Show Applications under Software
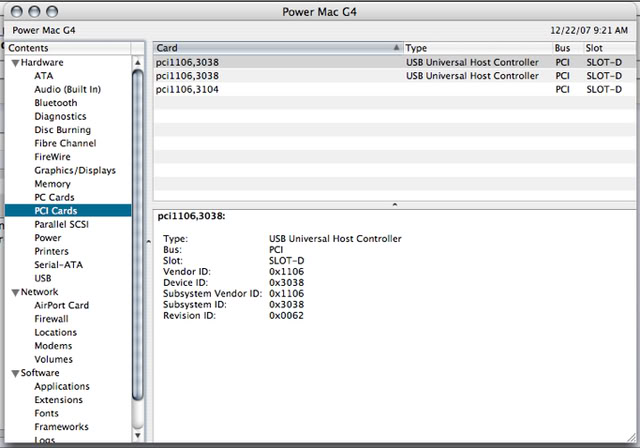Image resolution: width=640 pixels, height=448 pixels. pyautogui.click(x=62, y=386)
